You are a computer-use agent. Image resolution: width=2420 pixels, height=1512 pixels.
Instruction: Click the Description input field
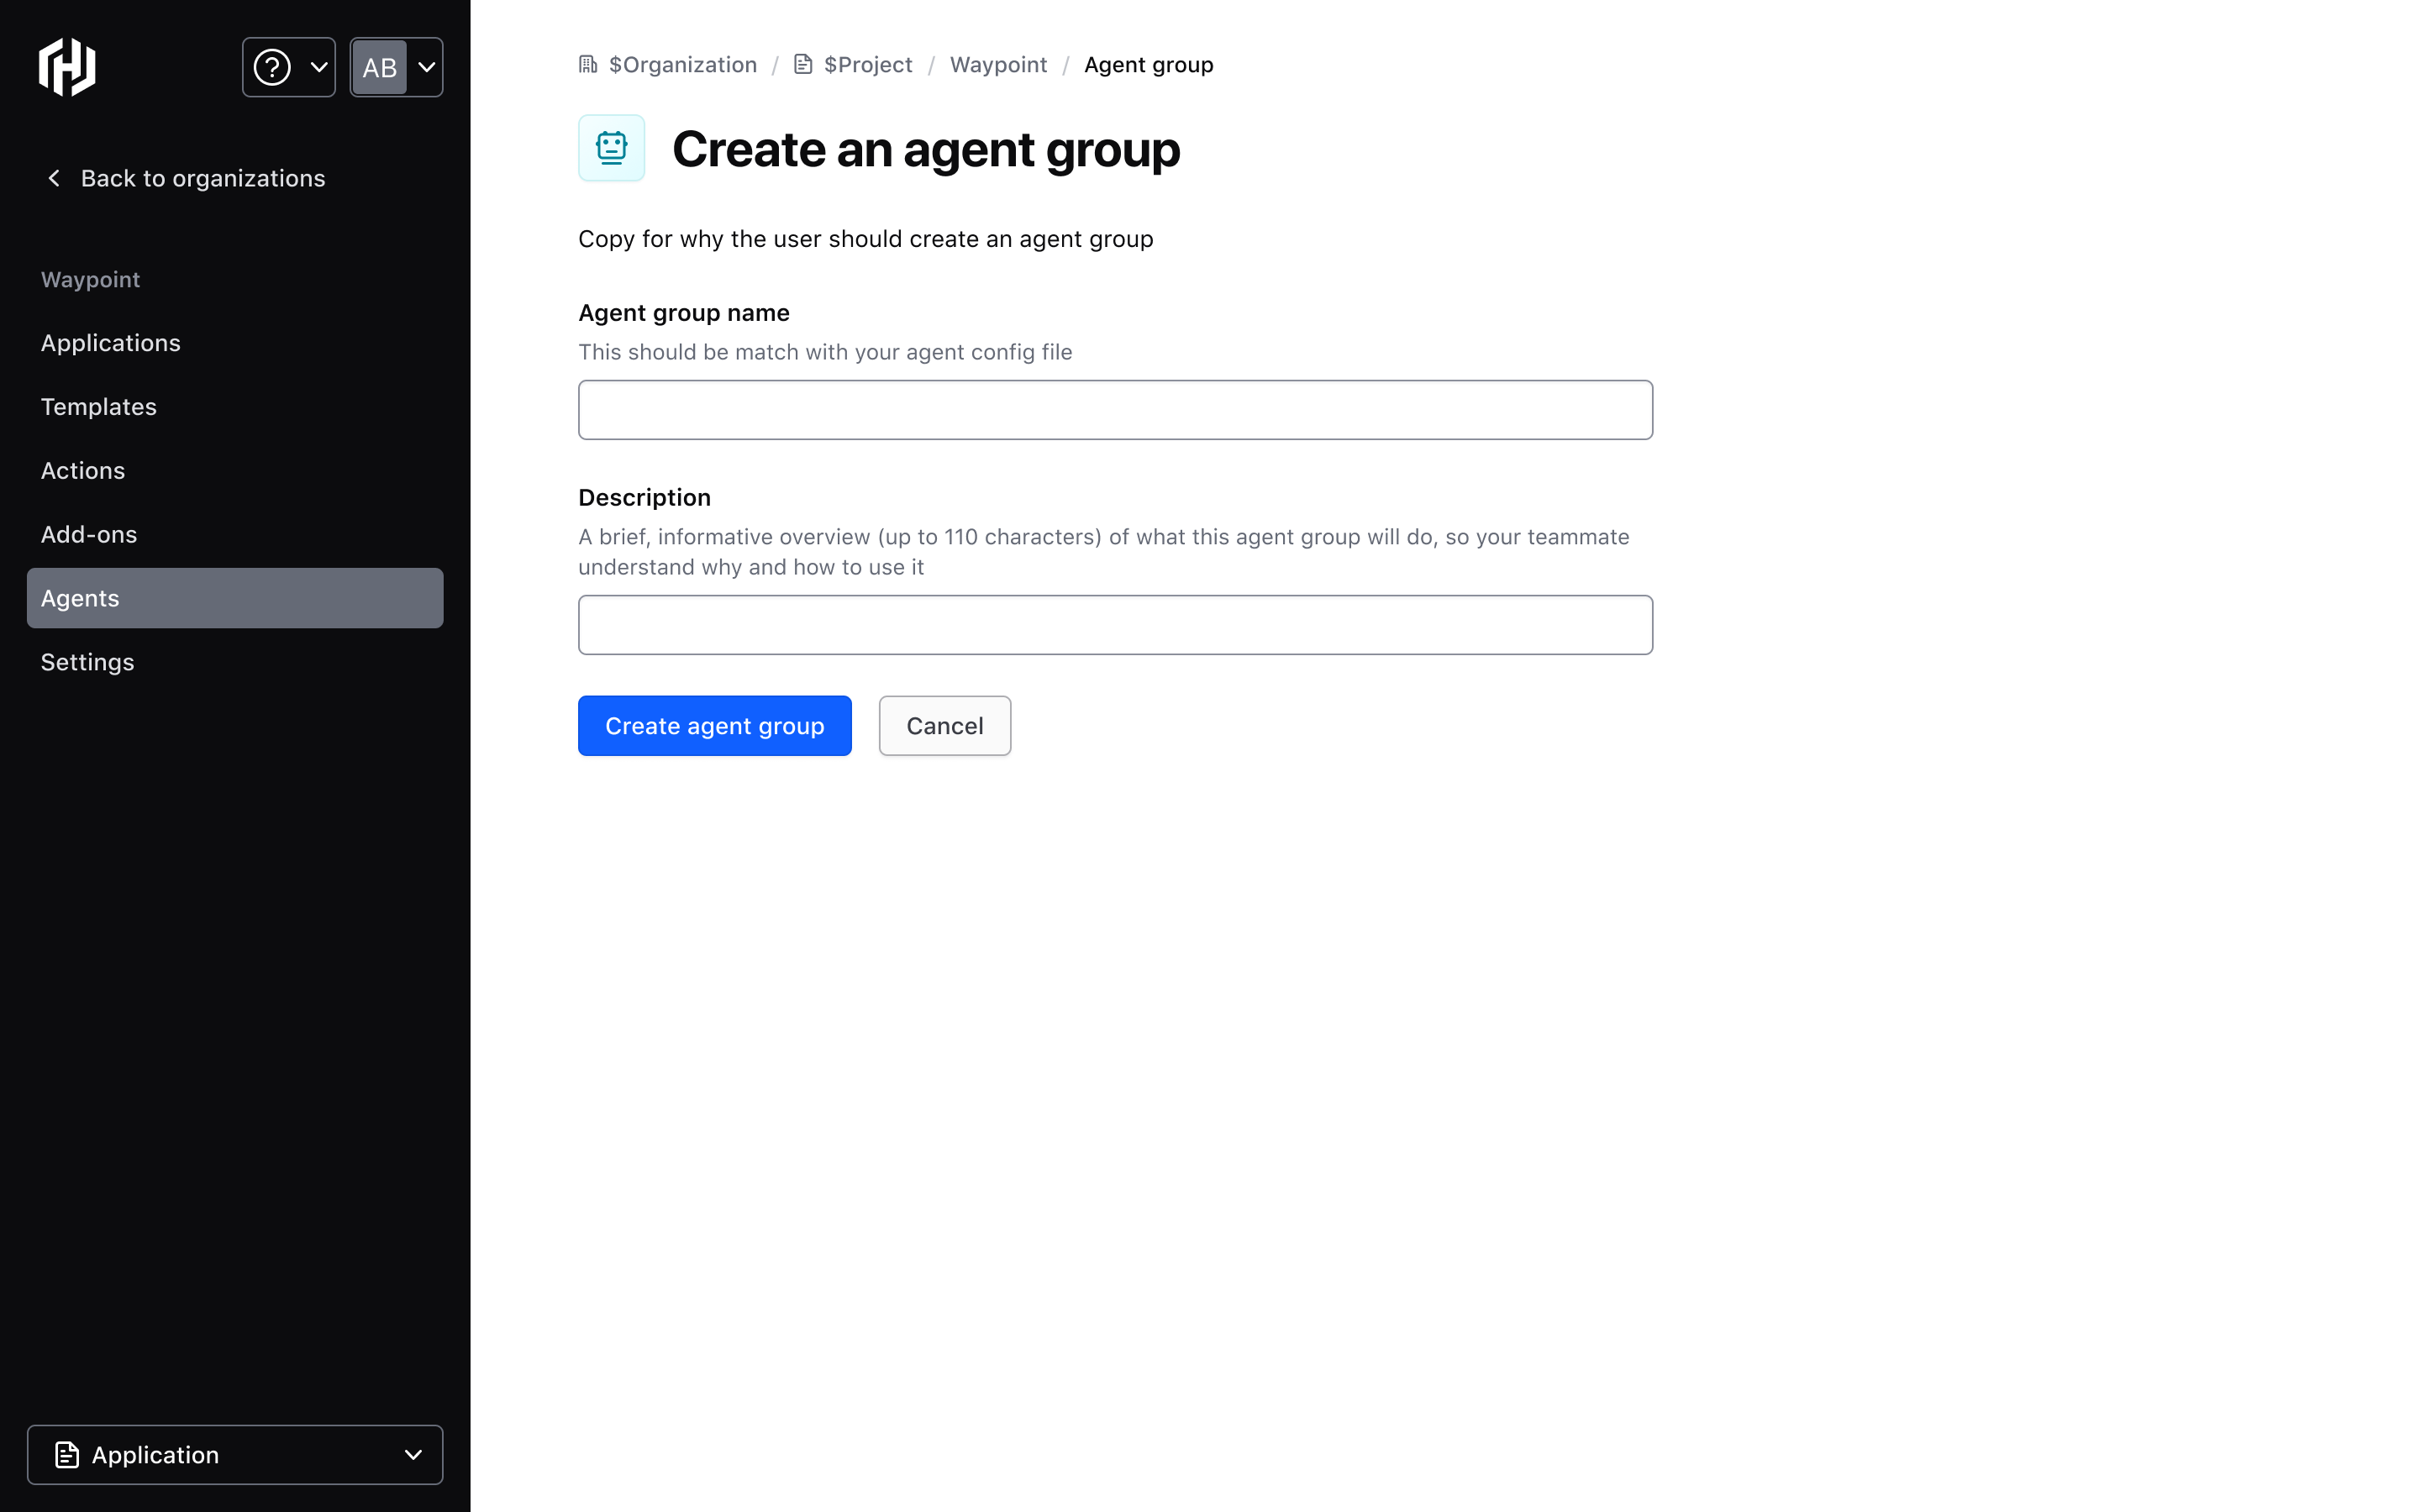(x=1115, y=623)
